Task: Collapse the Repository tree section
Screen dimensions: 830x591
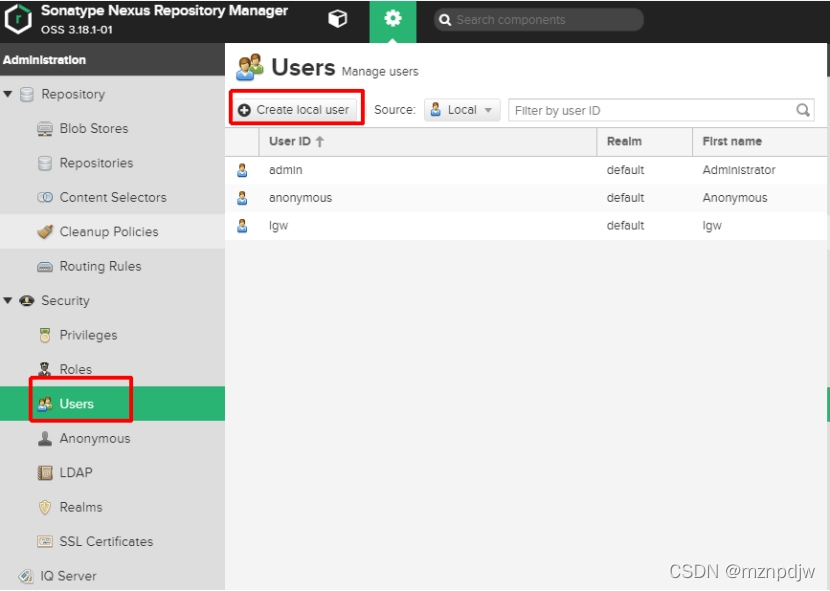Action: (7, 94)
